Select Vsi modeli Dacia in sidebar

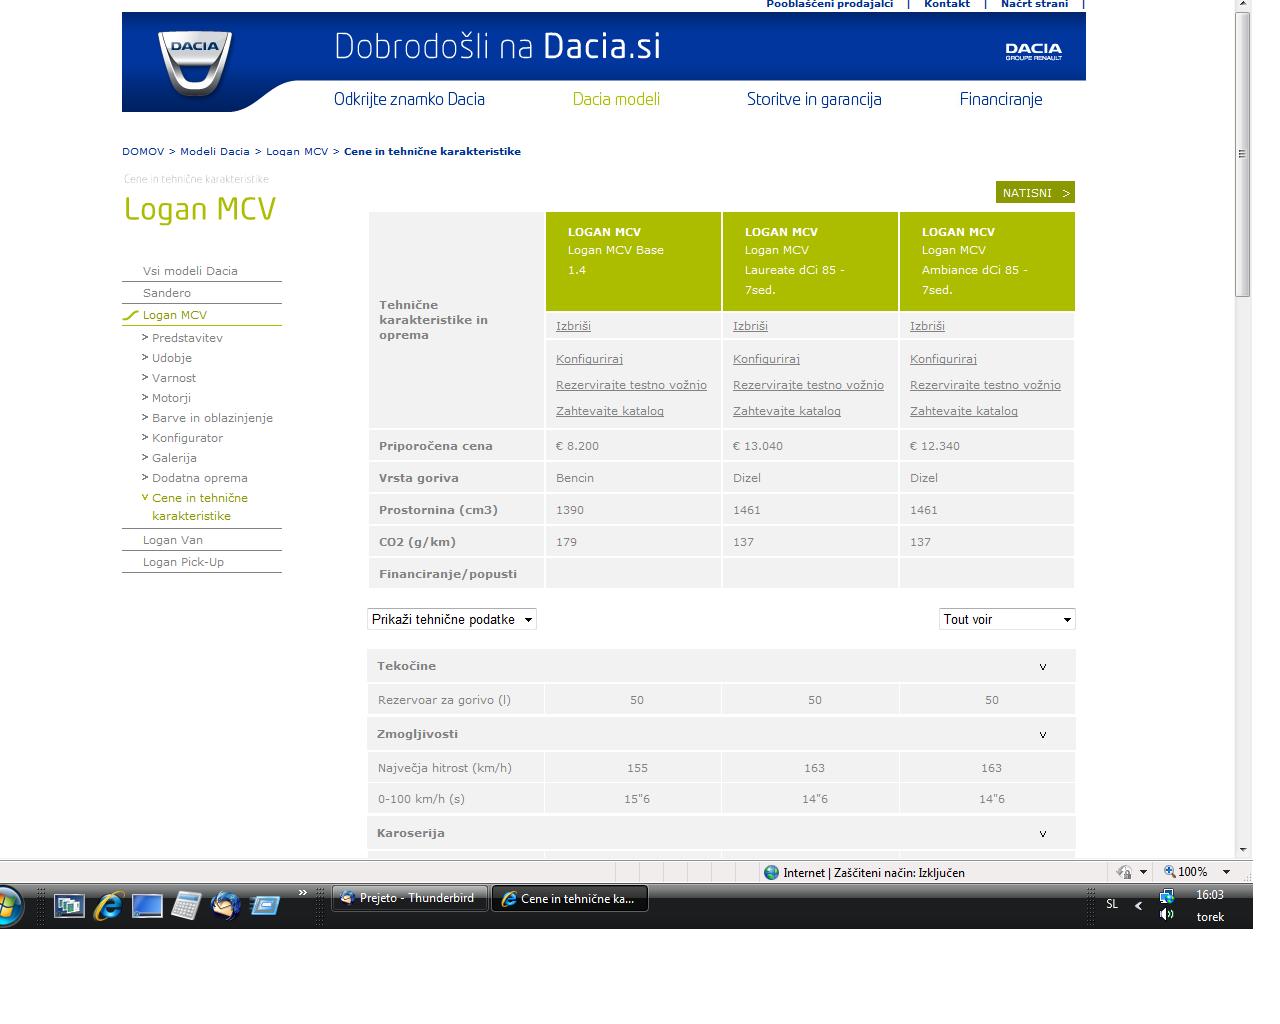190,271
